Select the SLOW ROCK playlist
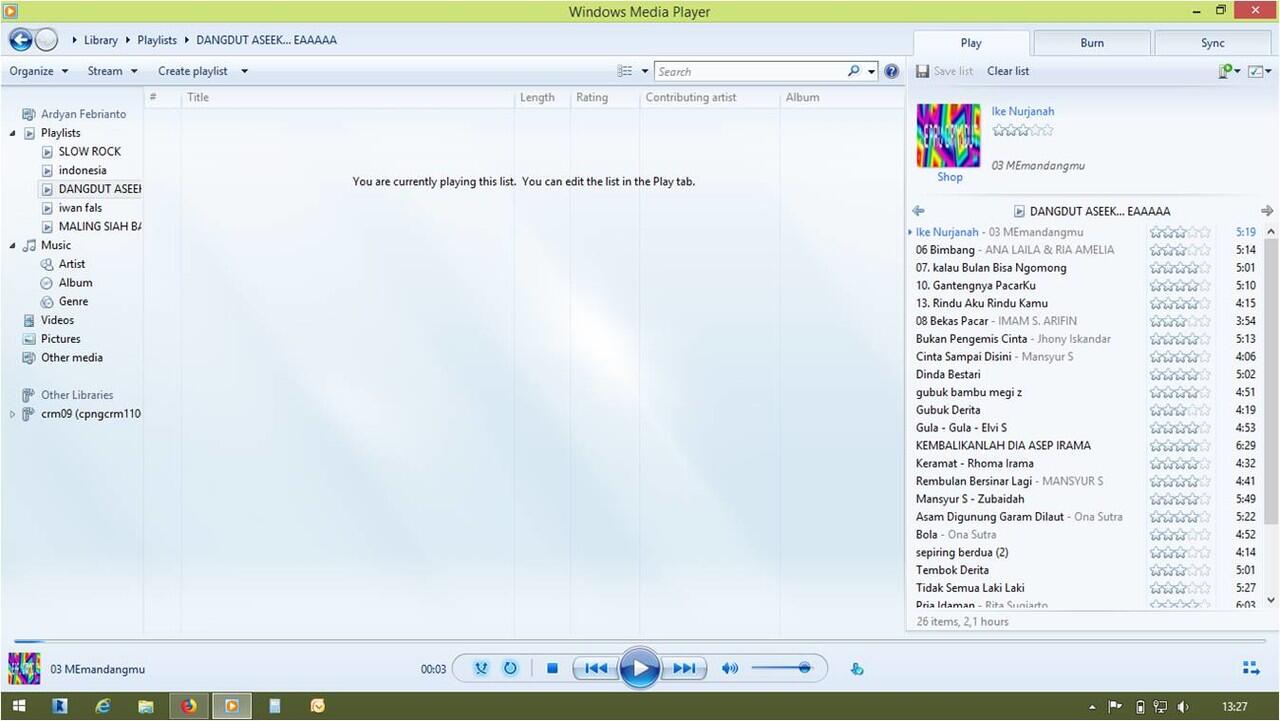 [89, 152]
